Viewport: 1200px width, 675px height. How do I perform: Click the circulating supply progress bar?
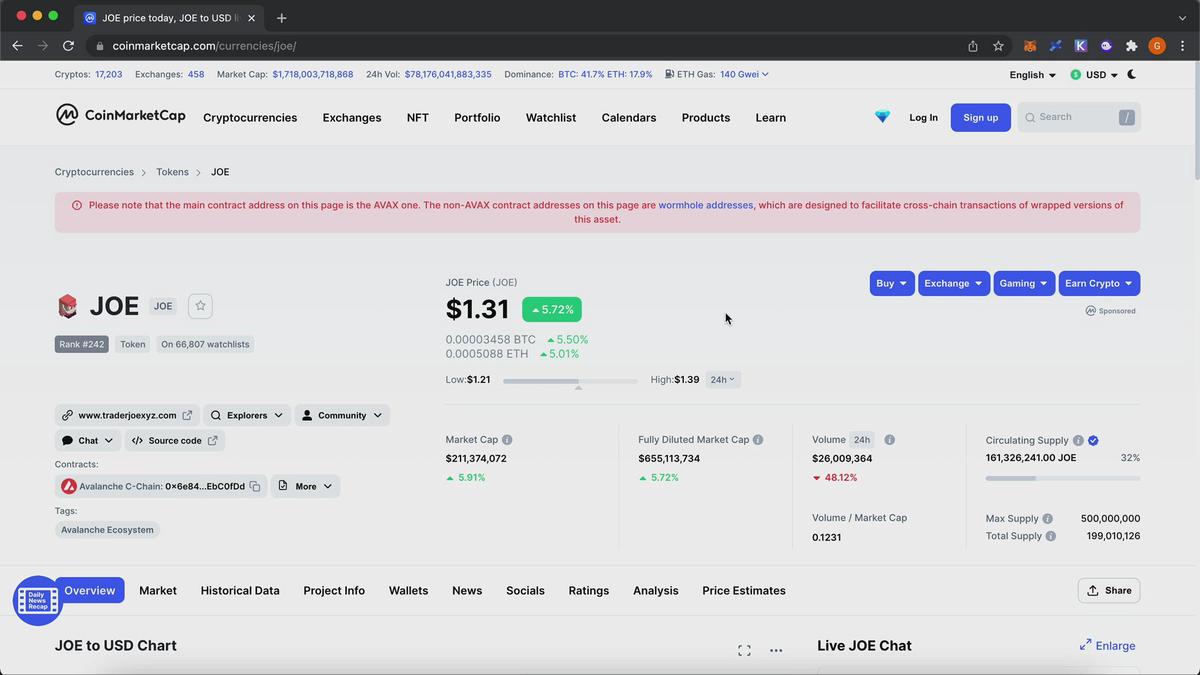(1063, 478)
